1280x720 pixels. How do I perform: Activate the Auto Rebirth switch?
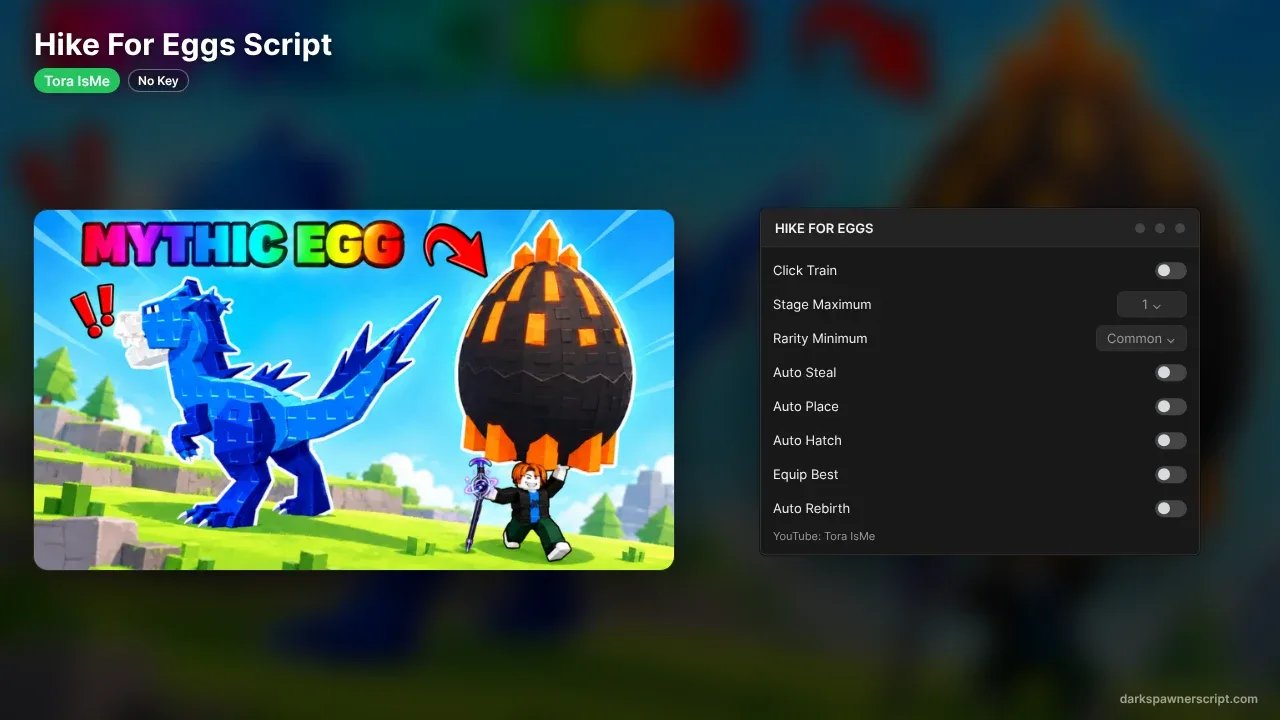[1171, 508]
